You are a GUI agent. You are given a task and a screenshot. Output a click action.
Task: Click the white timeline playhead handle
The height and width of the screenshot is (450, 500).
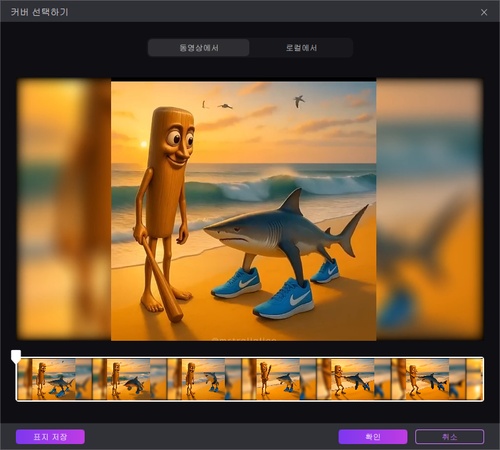[16, 356]
